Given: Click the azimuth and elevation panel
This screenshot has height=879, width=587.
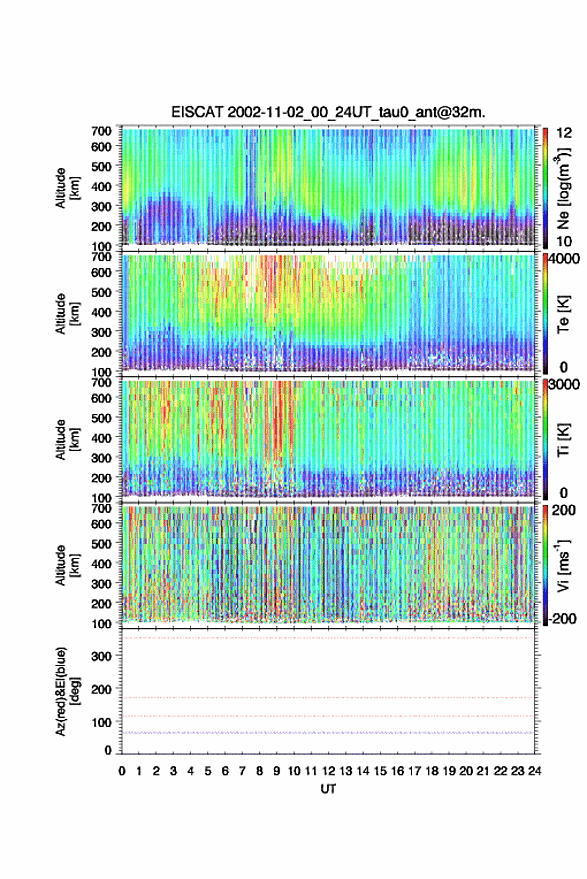Looking at the screenshot, I should [x=328, y=691].
